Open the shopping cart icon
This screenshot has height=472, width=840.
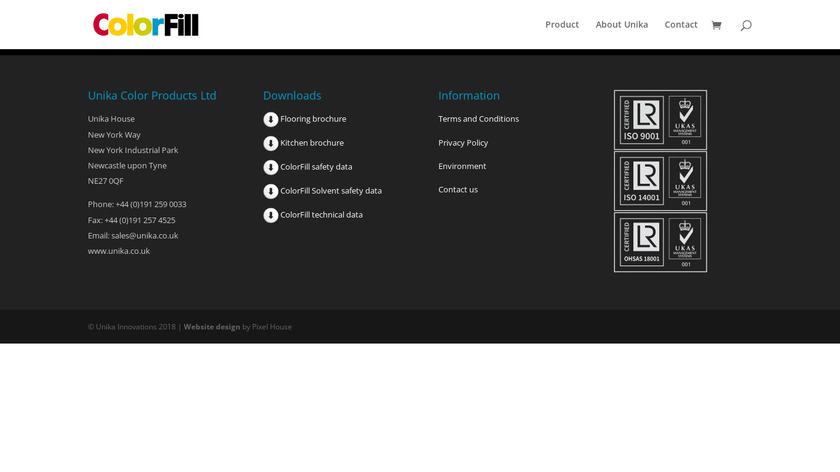coord(716,25)
